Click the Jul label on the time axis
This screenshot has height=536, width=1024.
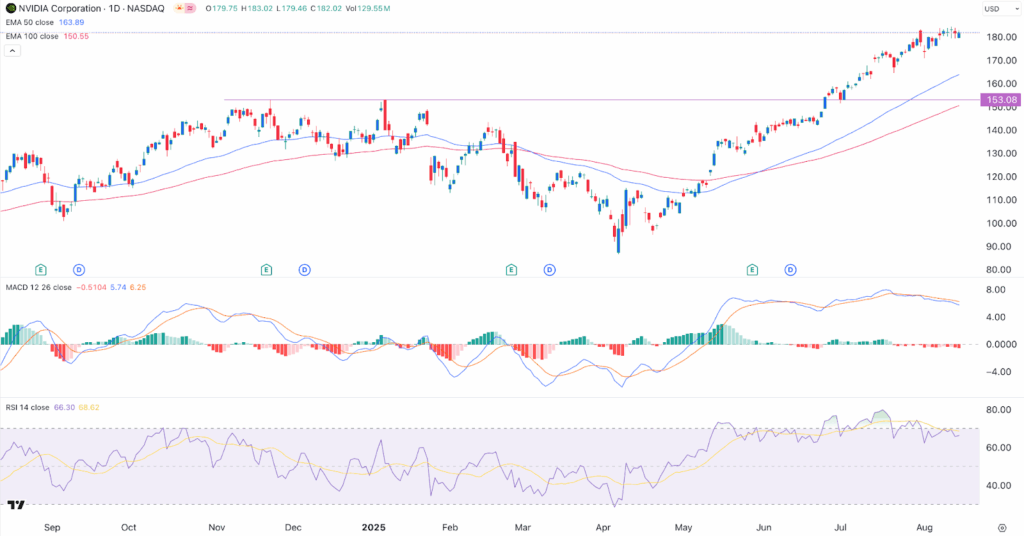[840, 528]
